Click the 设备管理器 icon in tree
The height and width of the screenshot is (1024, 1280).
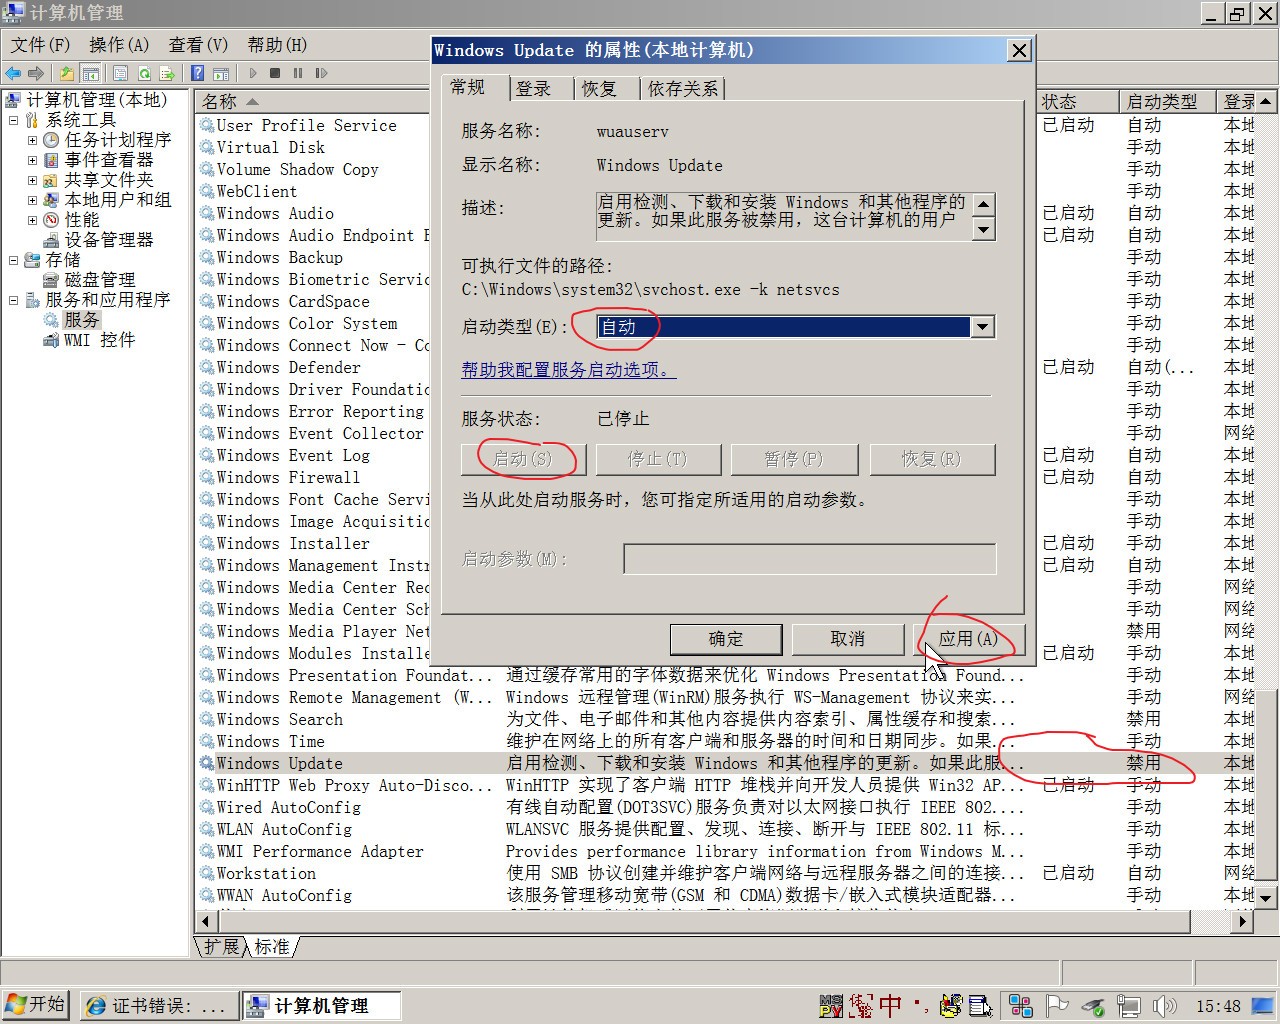(x=52, y=240)
